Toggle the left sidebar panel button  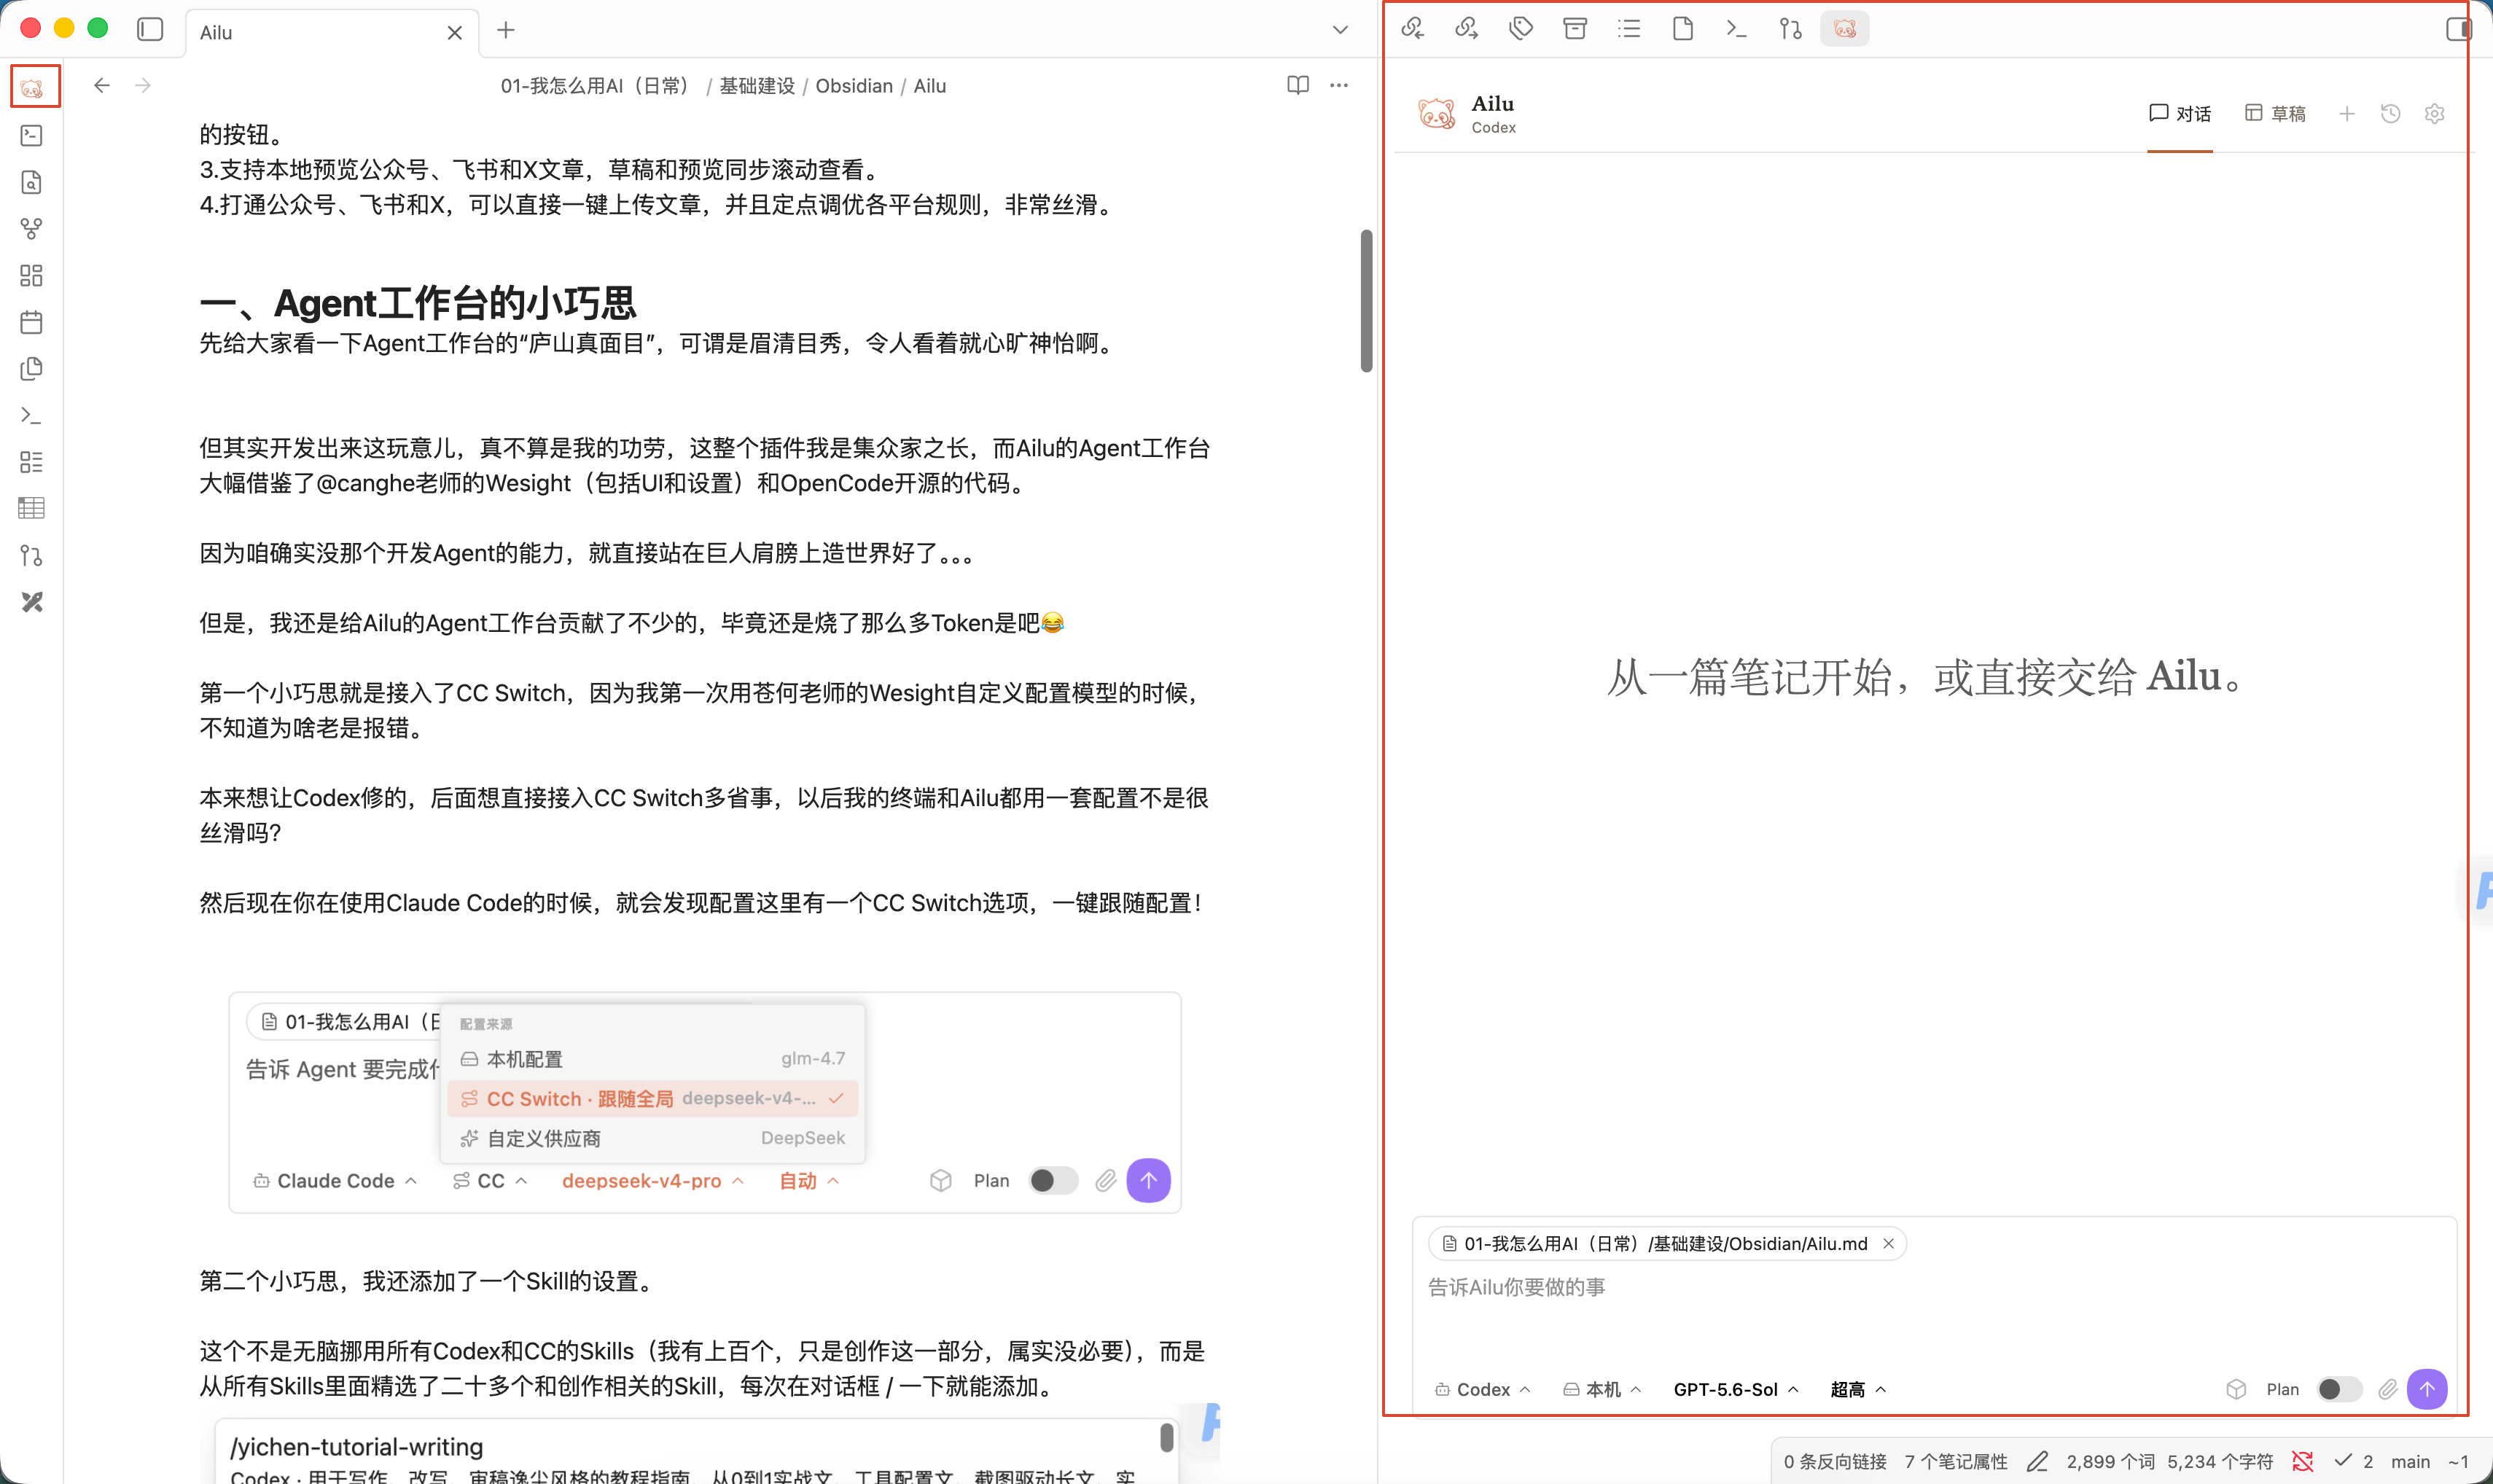[150, 29]
